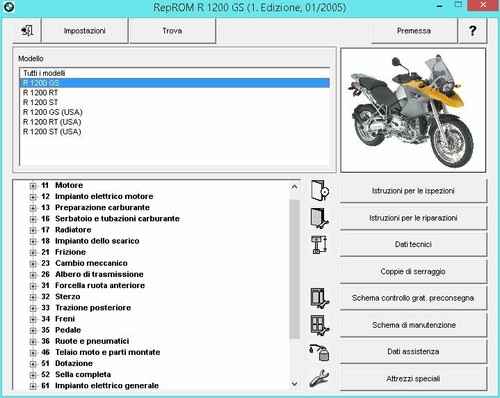The height and width of the screenshot is (398, 500).
Task: Select the 32 Sterzo item
Action: pos(61,296)
